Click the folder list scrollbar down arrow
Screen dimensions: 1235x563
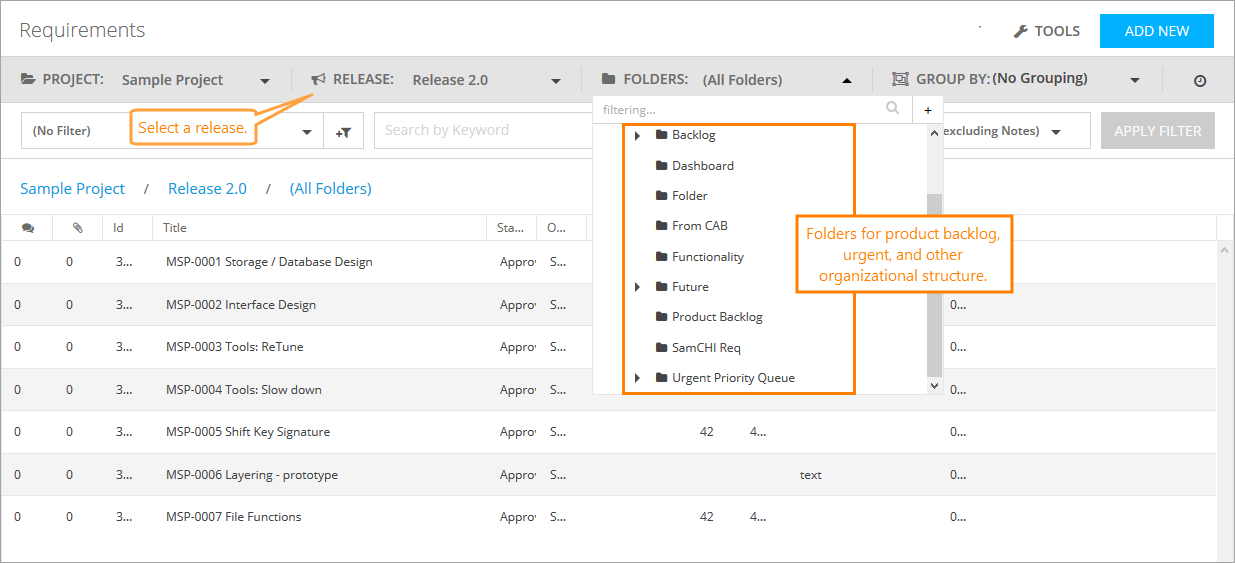(x=935, y=385)
